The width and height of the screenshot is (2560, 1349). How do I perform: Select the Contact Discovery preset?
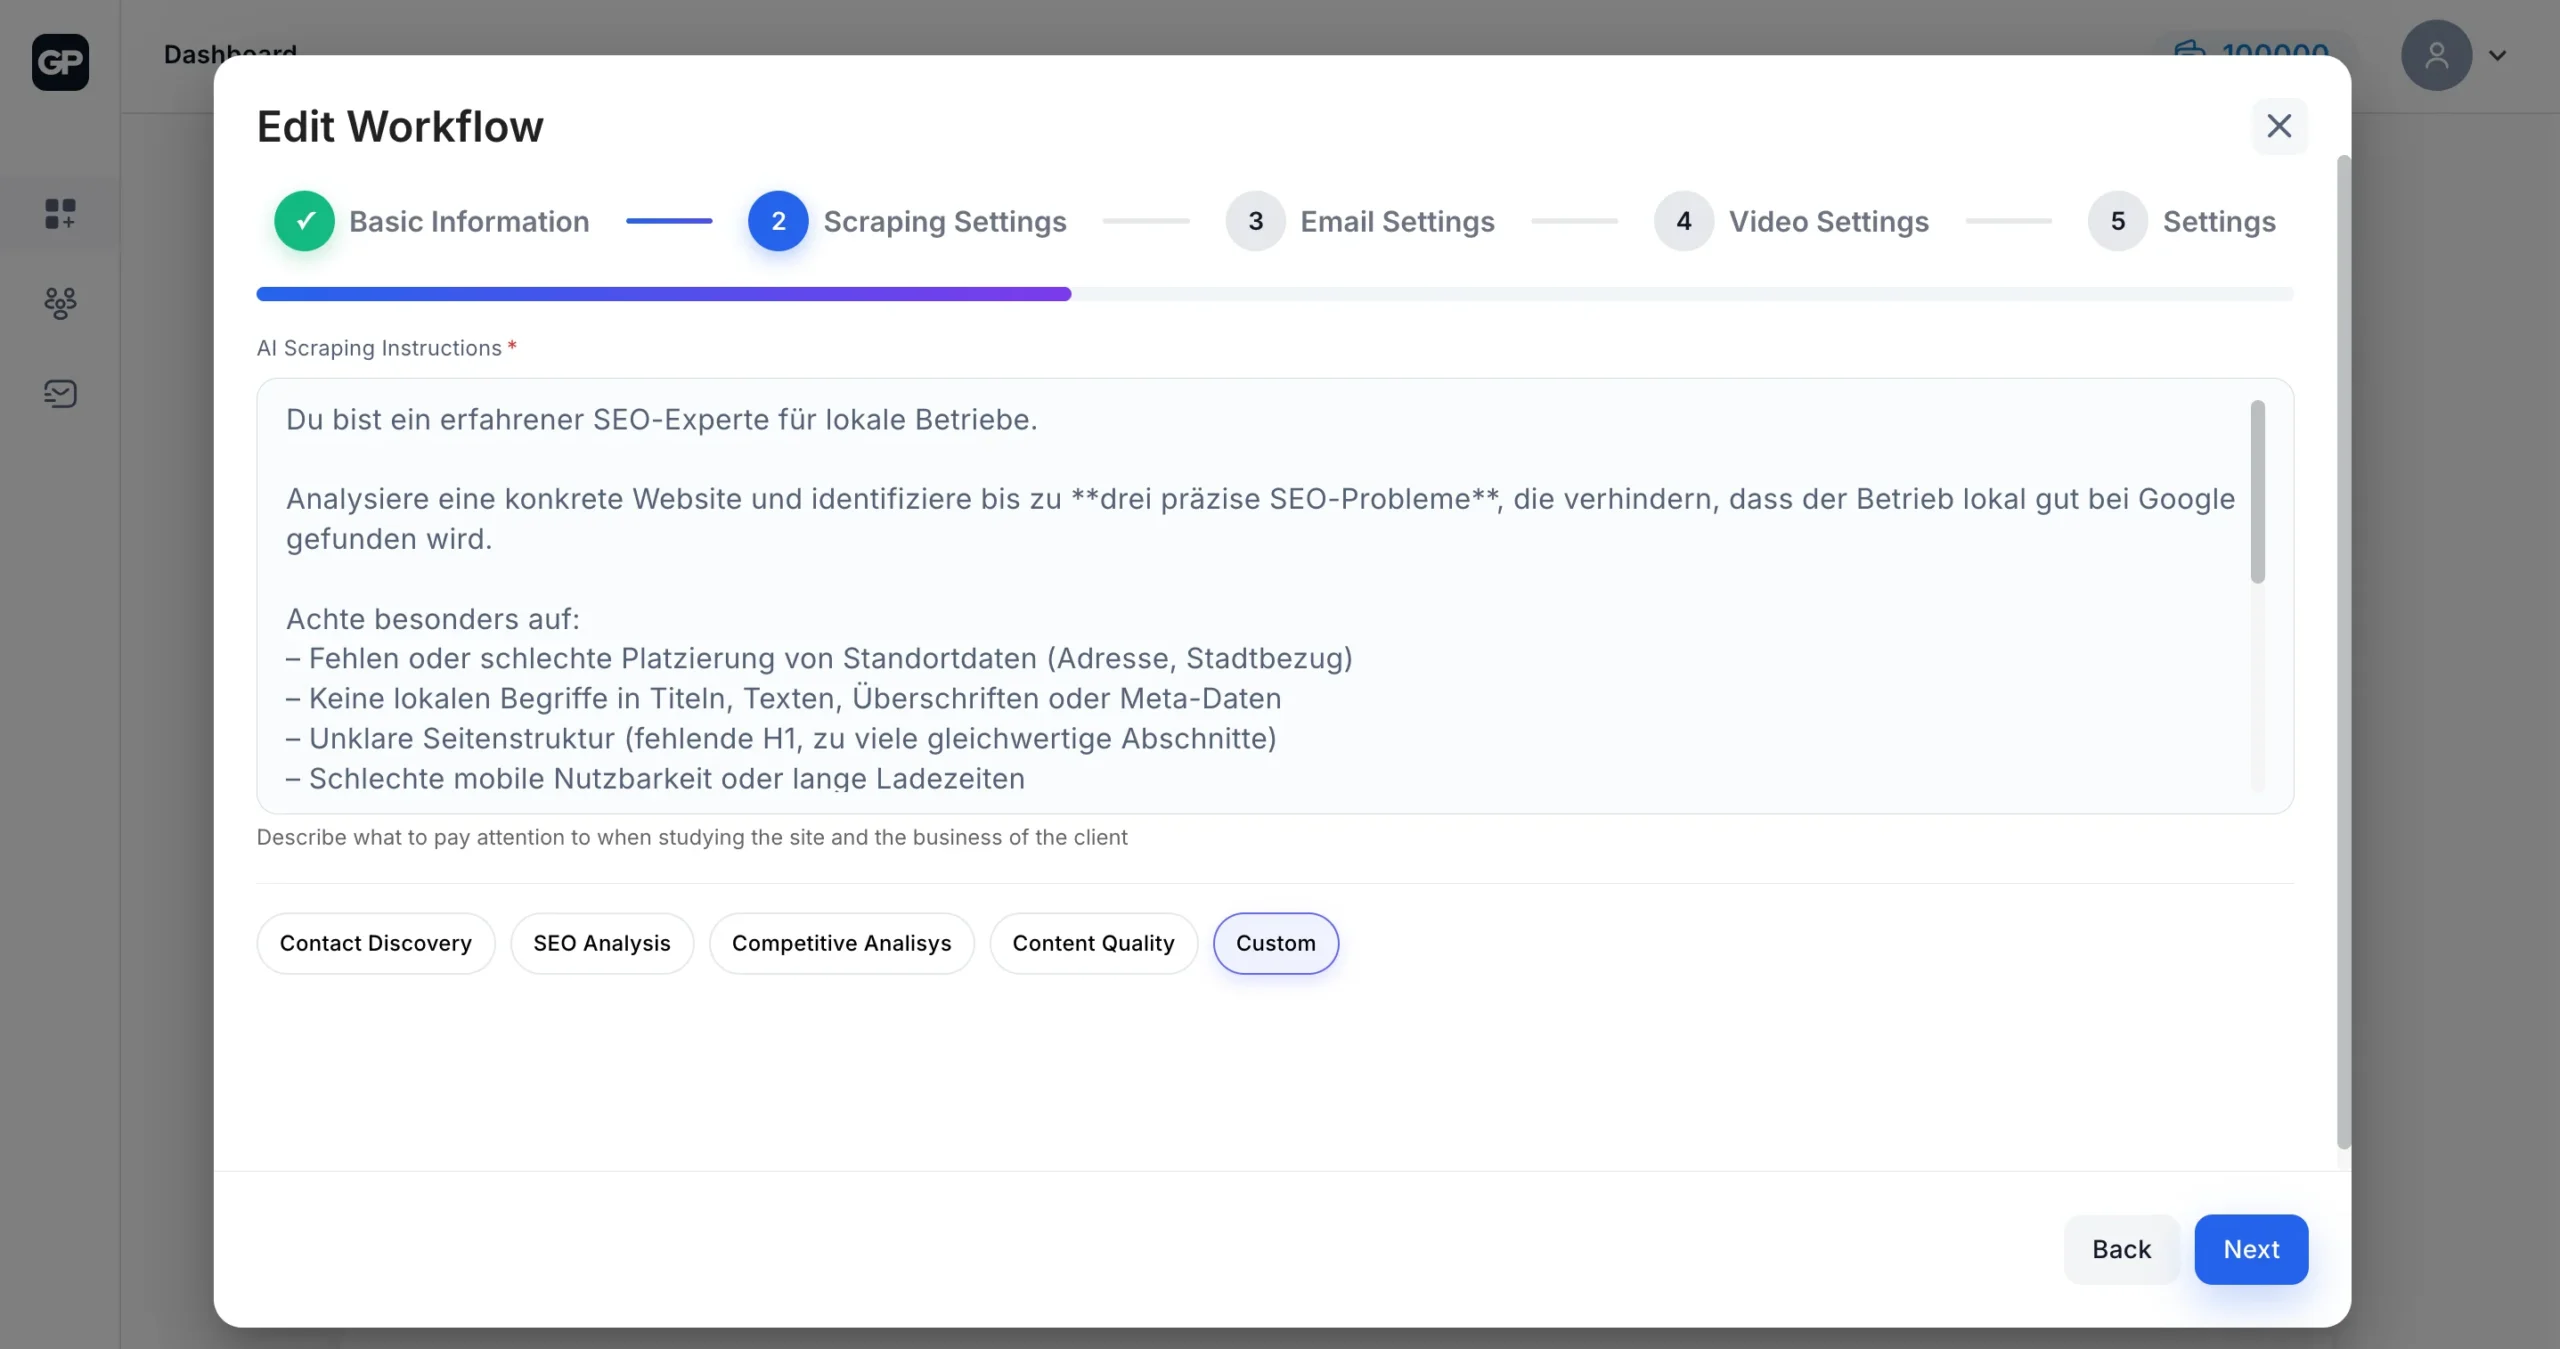click(375, 943)
